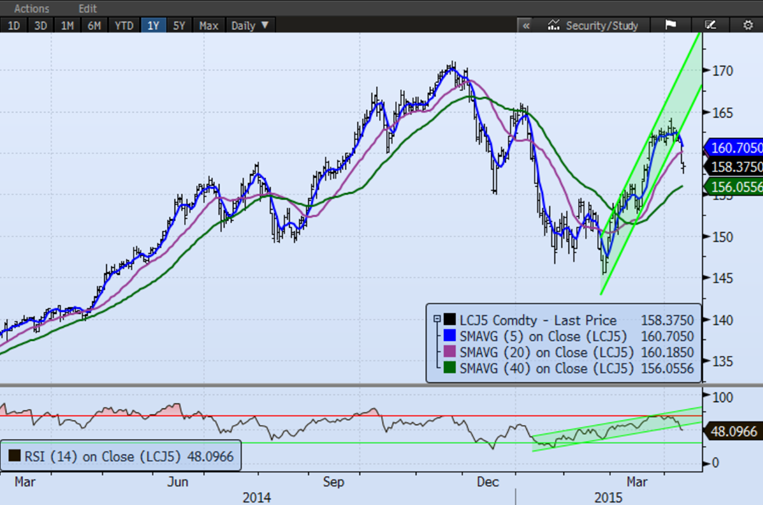
Task: Click the flag event marker icon
Action: [670, 24]
